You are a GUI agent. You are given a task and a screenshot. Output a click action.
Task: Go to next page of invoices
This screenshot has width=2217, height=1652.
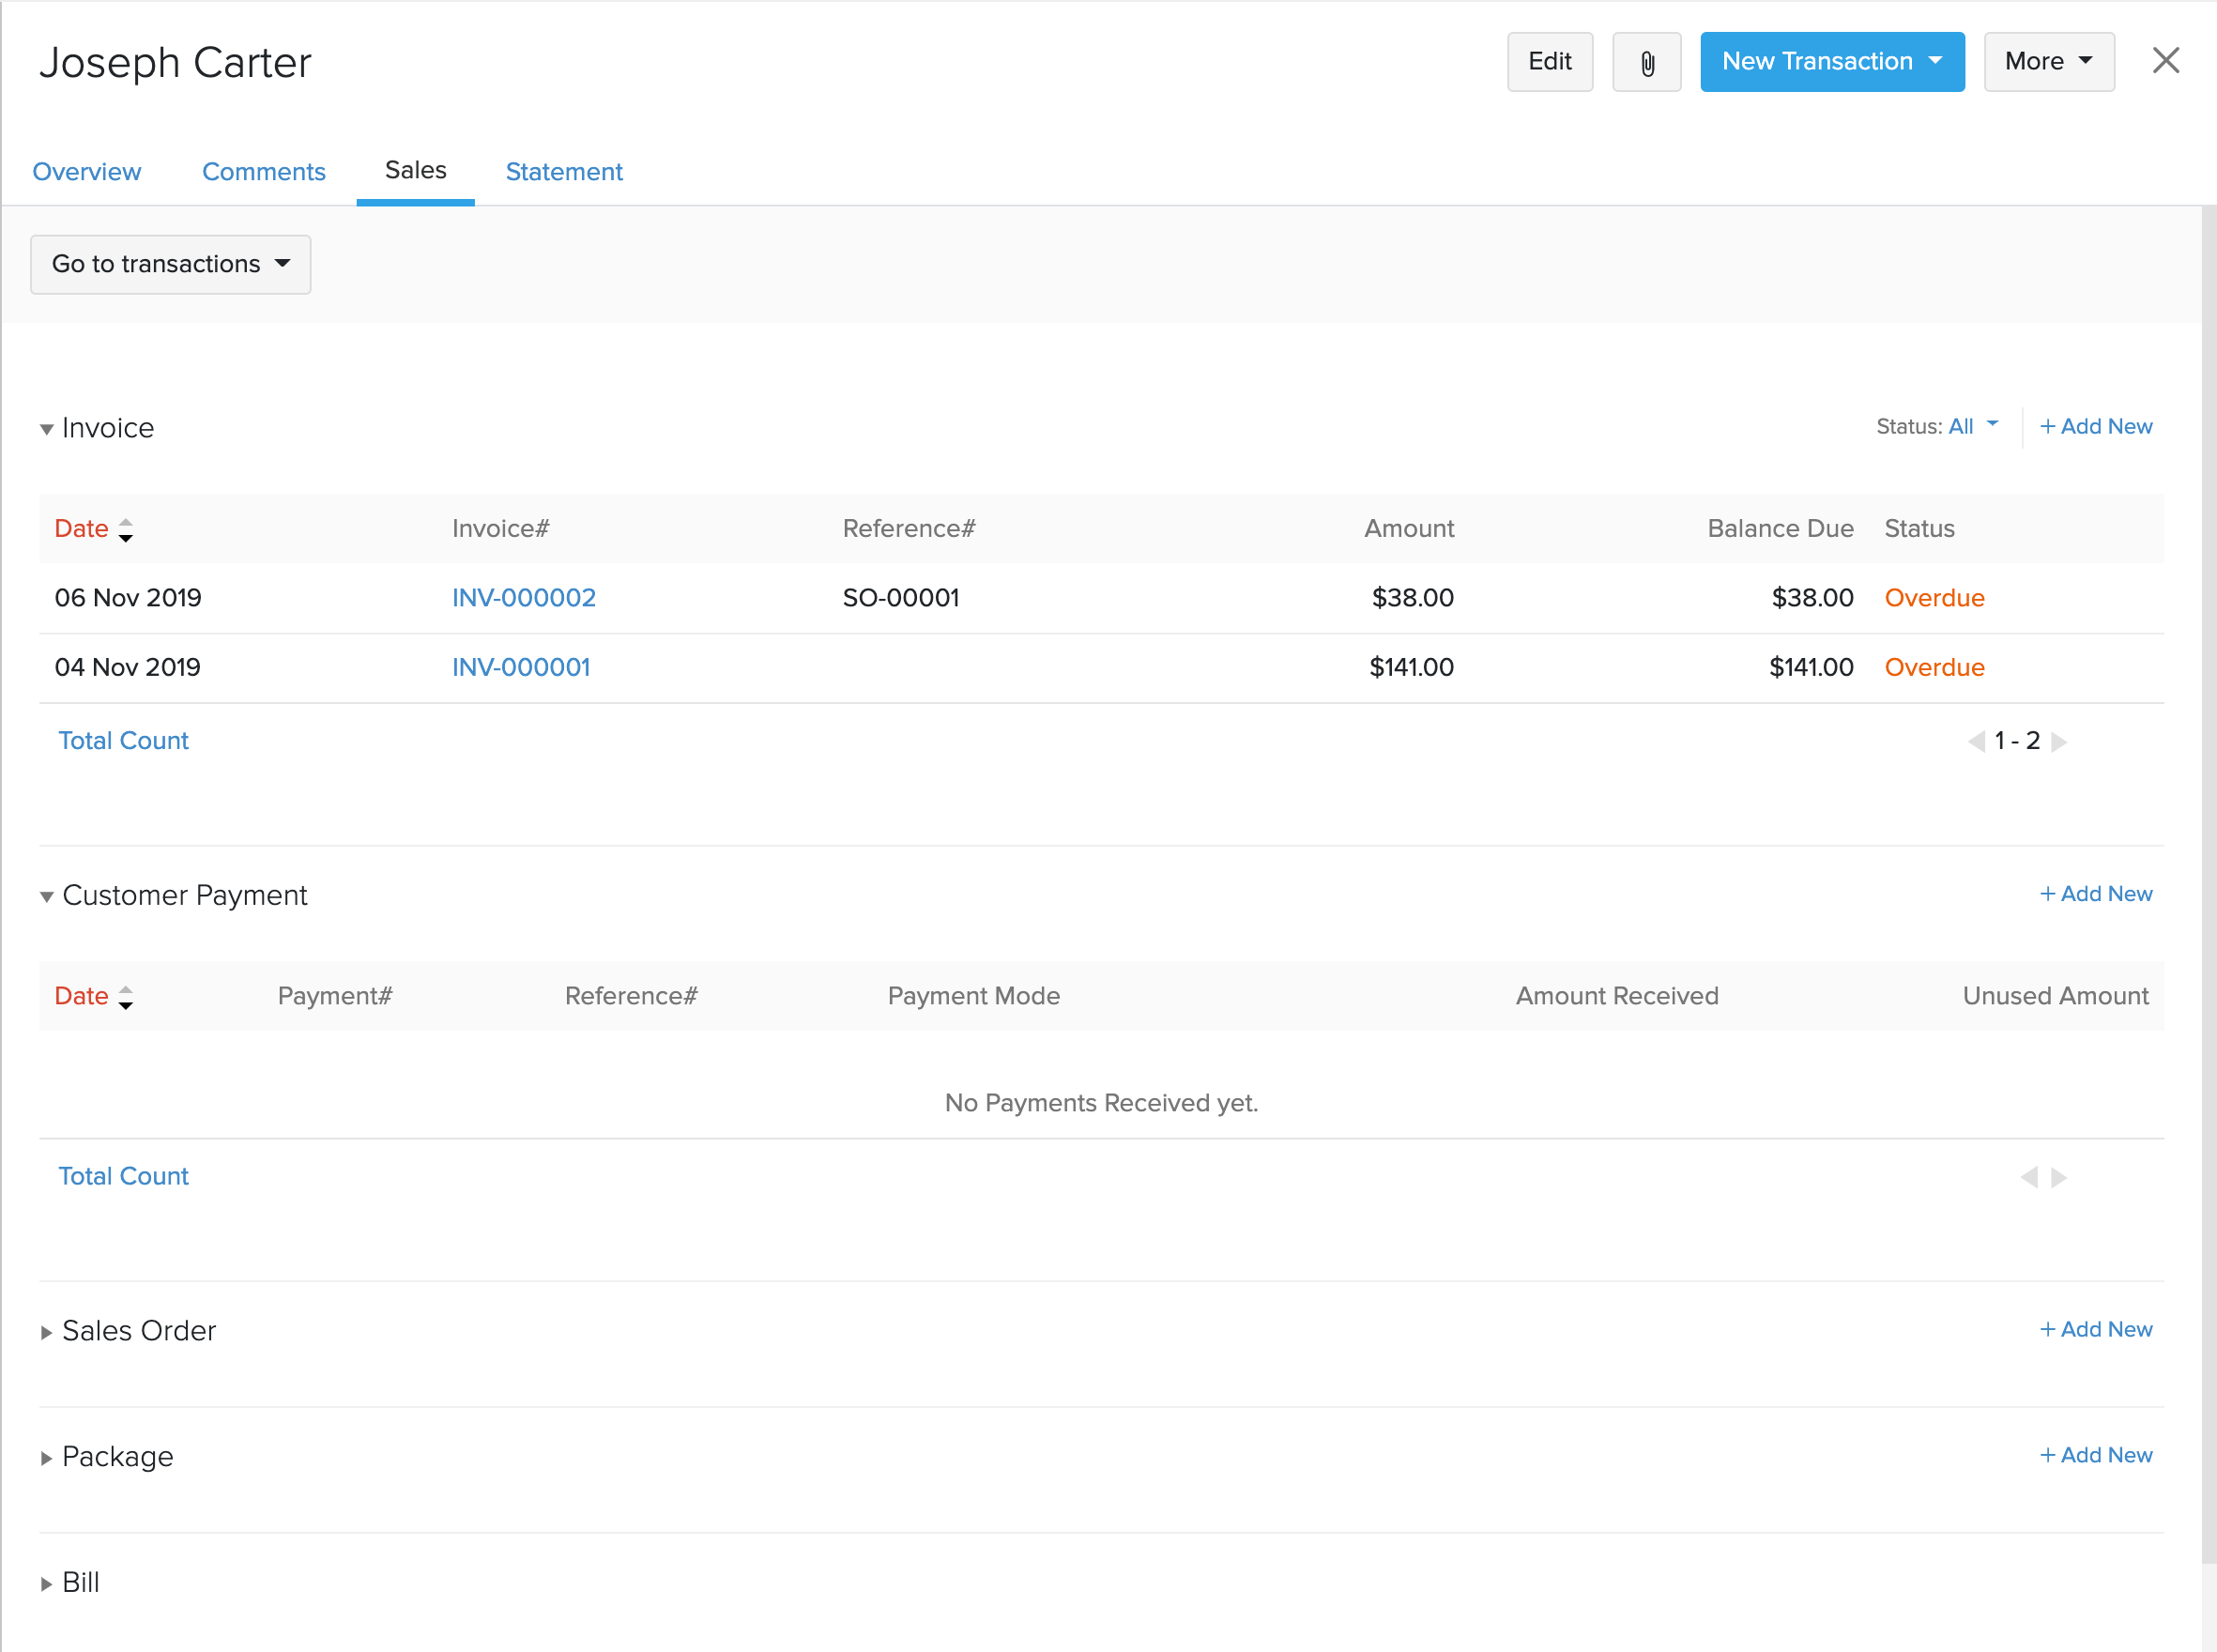(2059, 742)
